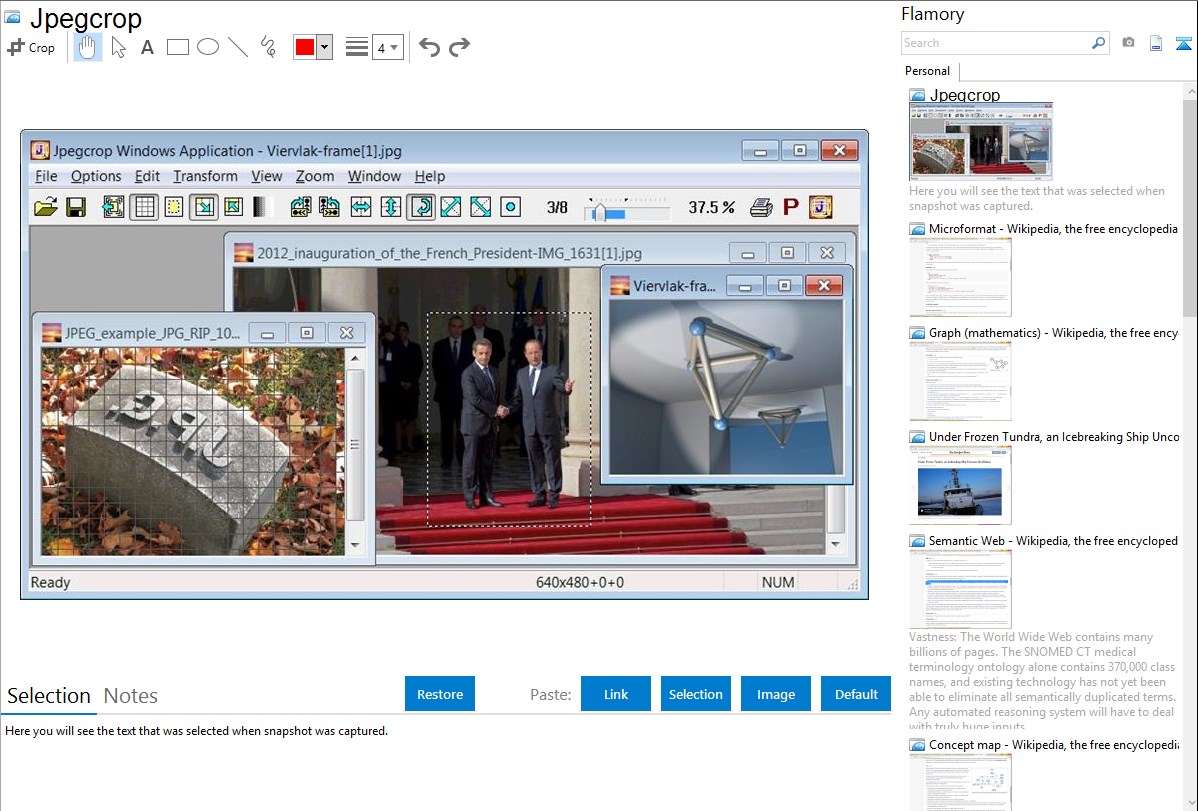Click the red color swatch
Viewport: 1198px width, 811px height.
point(305,47)
